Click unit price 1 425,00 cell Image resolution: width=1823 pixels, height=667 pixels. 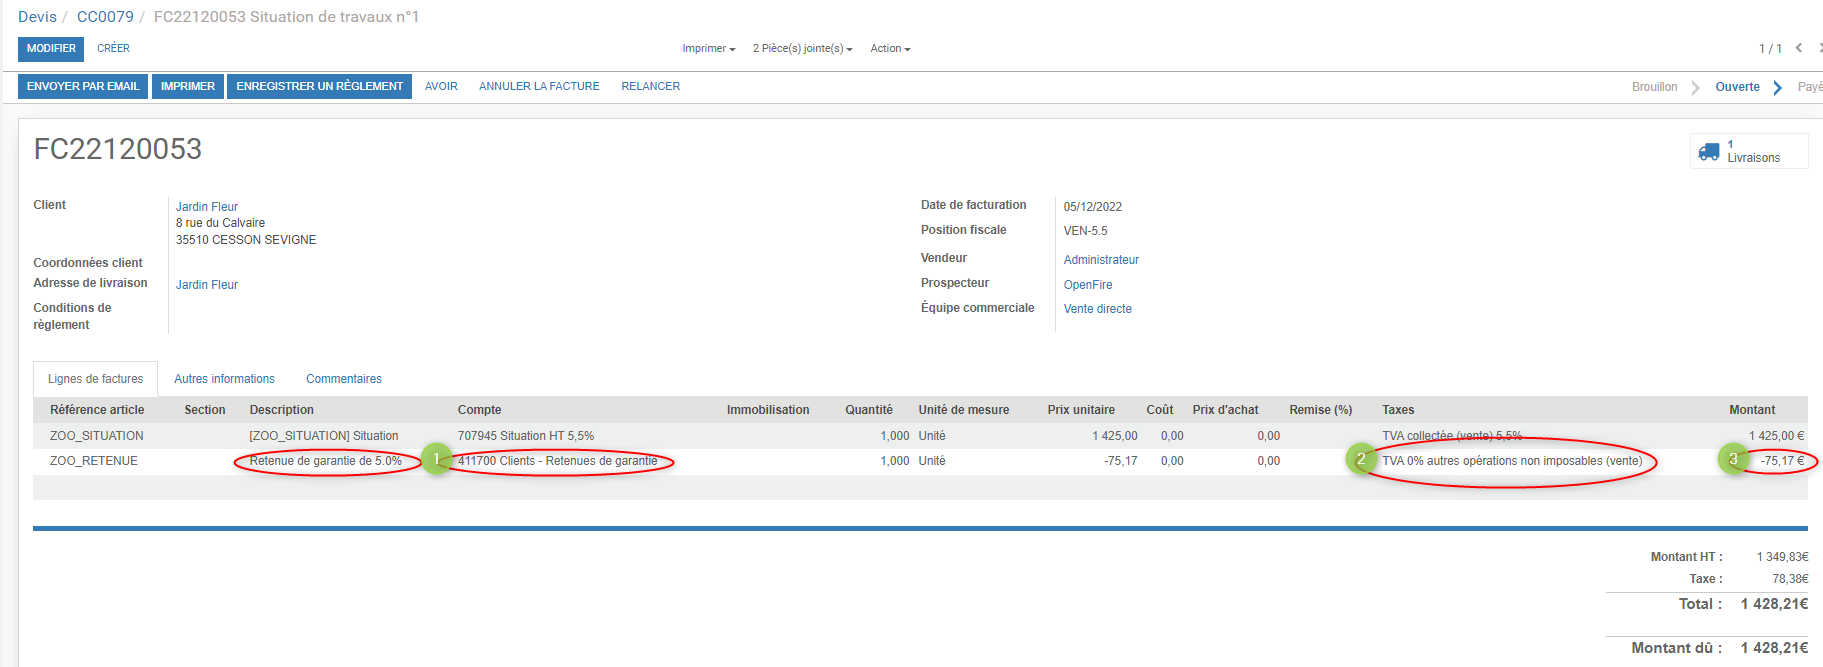(1115, 436)
